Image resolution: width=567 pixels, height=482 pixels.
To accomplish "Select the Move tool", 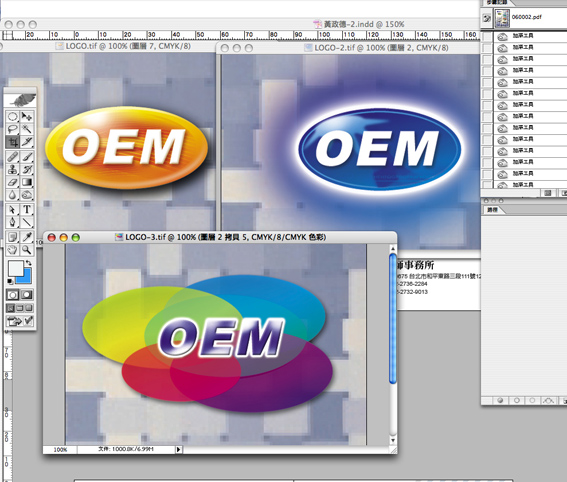I will [27, 116].
